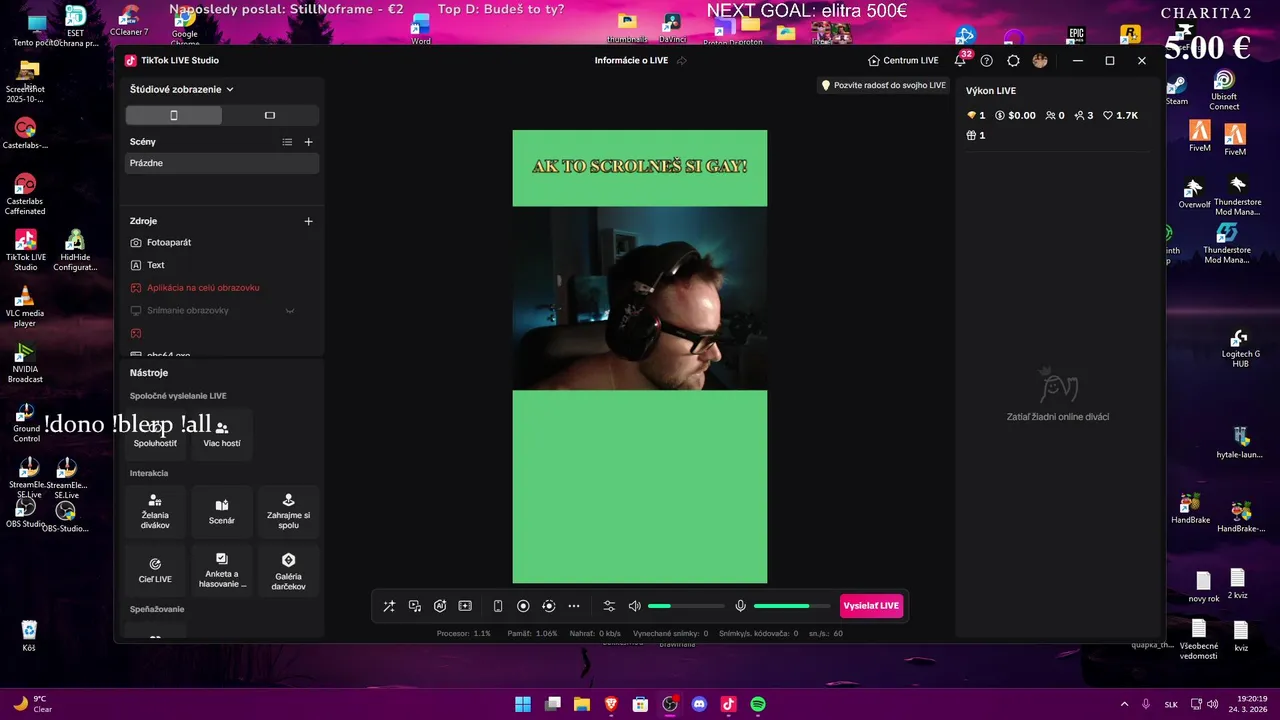This screenshot has height=720, width=1280.
Task: Add a new source in Zdroje
Action: pyautogui.click(x=308, y=221)
